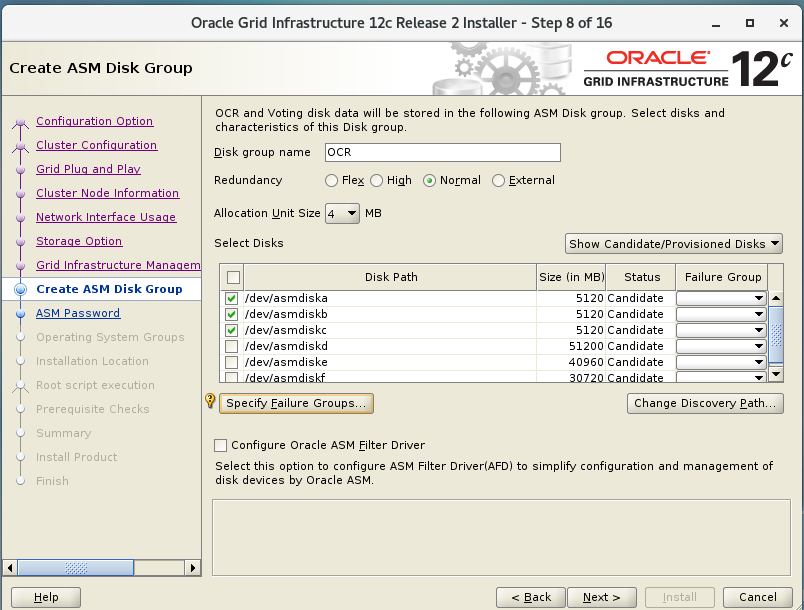Click the Back button

point(531,597)
